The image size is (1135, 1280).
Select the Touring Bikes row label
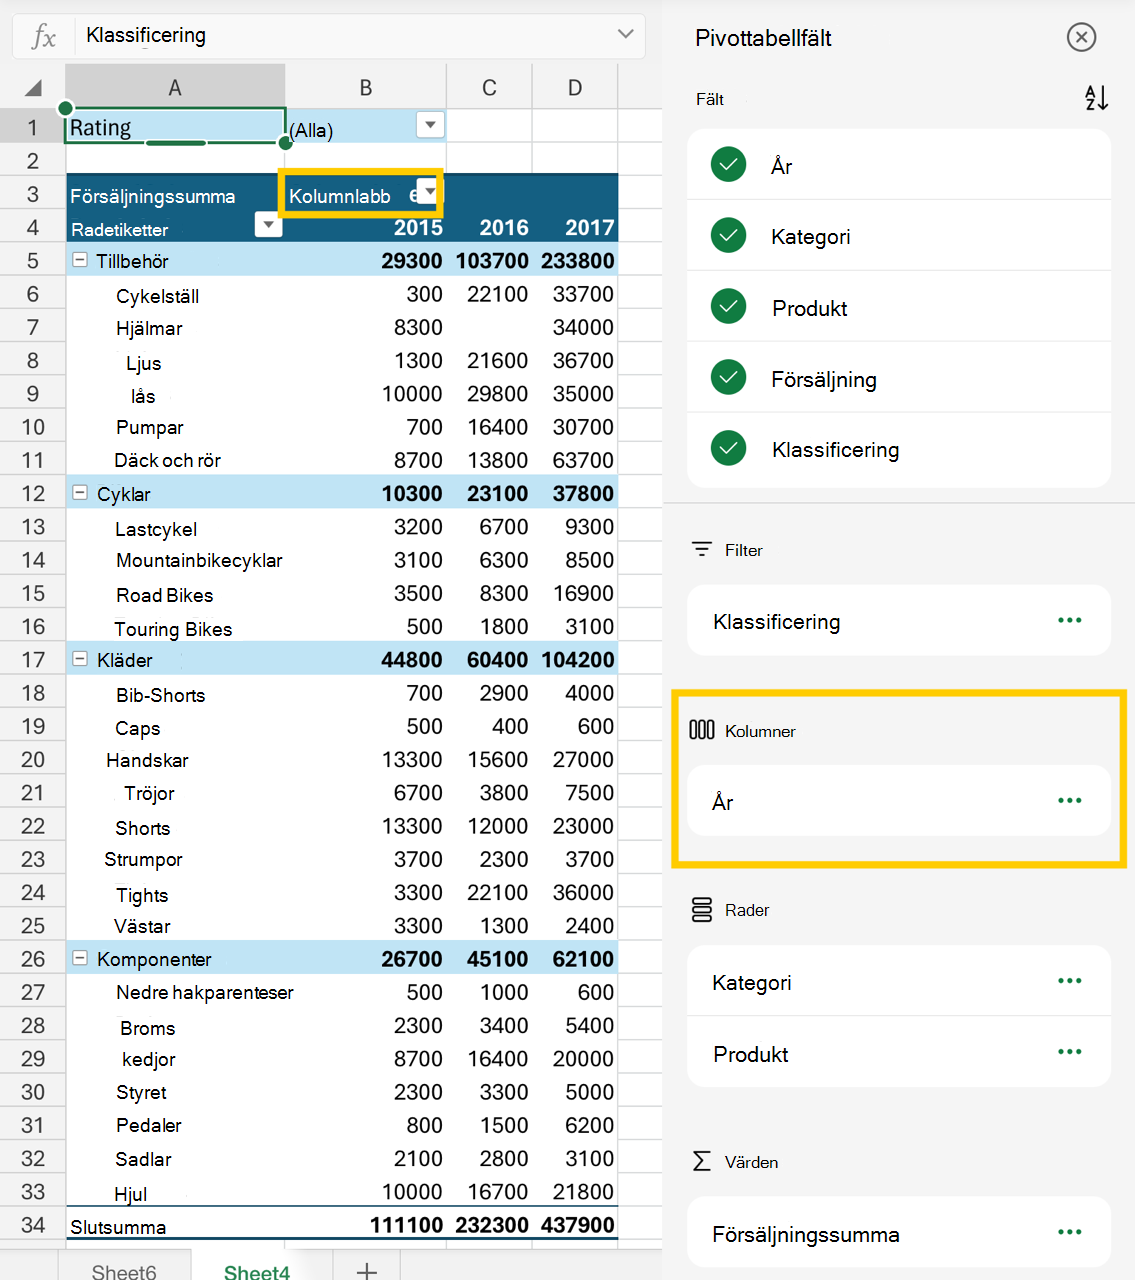(173, 629)
